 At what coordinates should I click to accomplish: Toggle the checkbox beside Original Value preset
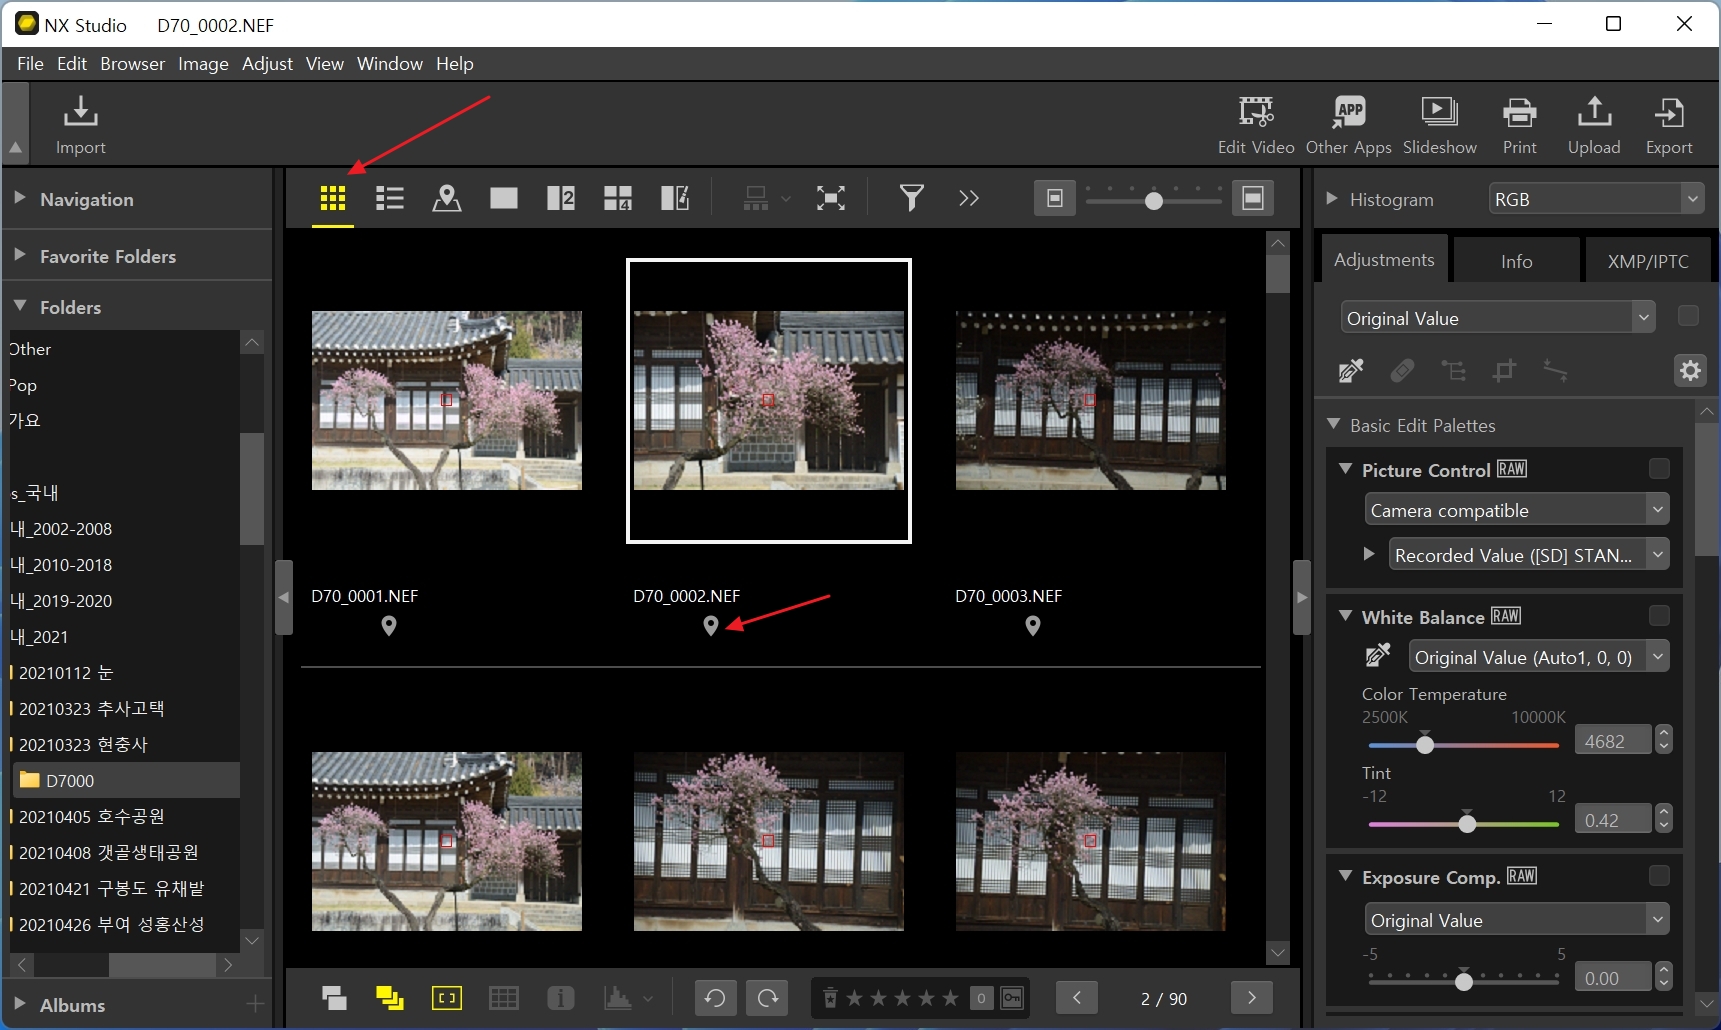(x=1688, y=316)
